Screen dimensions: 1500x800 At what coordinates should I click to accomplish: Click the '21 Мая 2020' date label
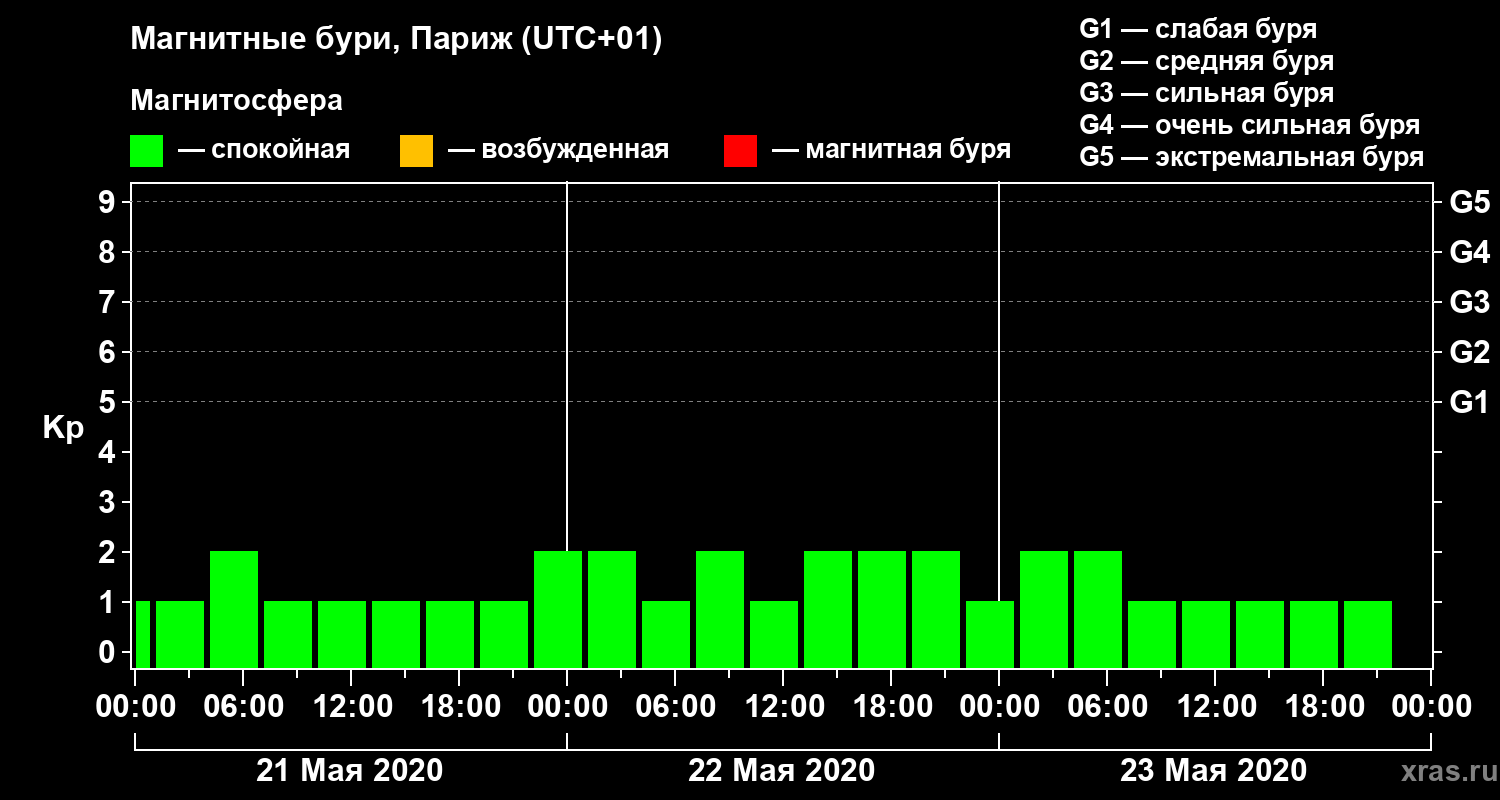[349, 771]
